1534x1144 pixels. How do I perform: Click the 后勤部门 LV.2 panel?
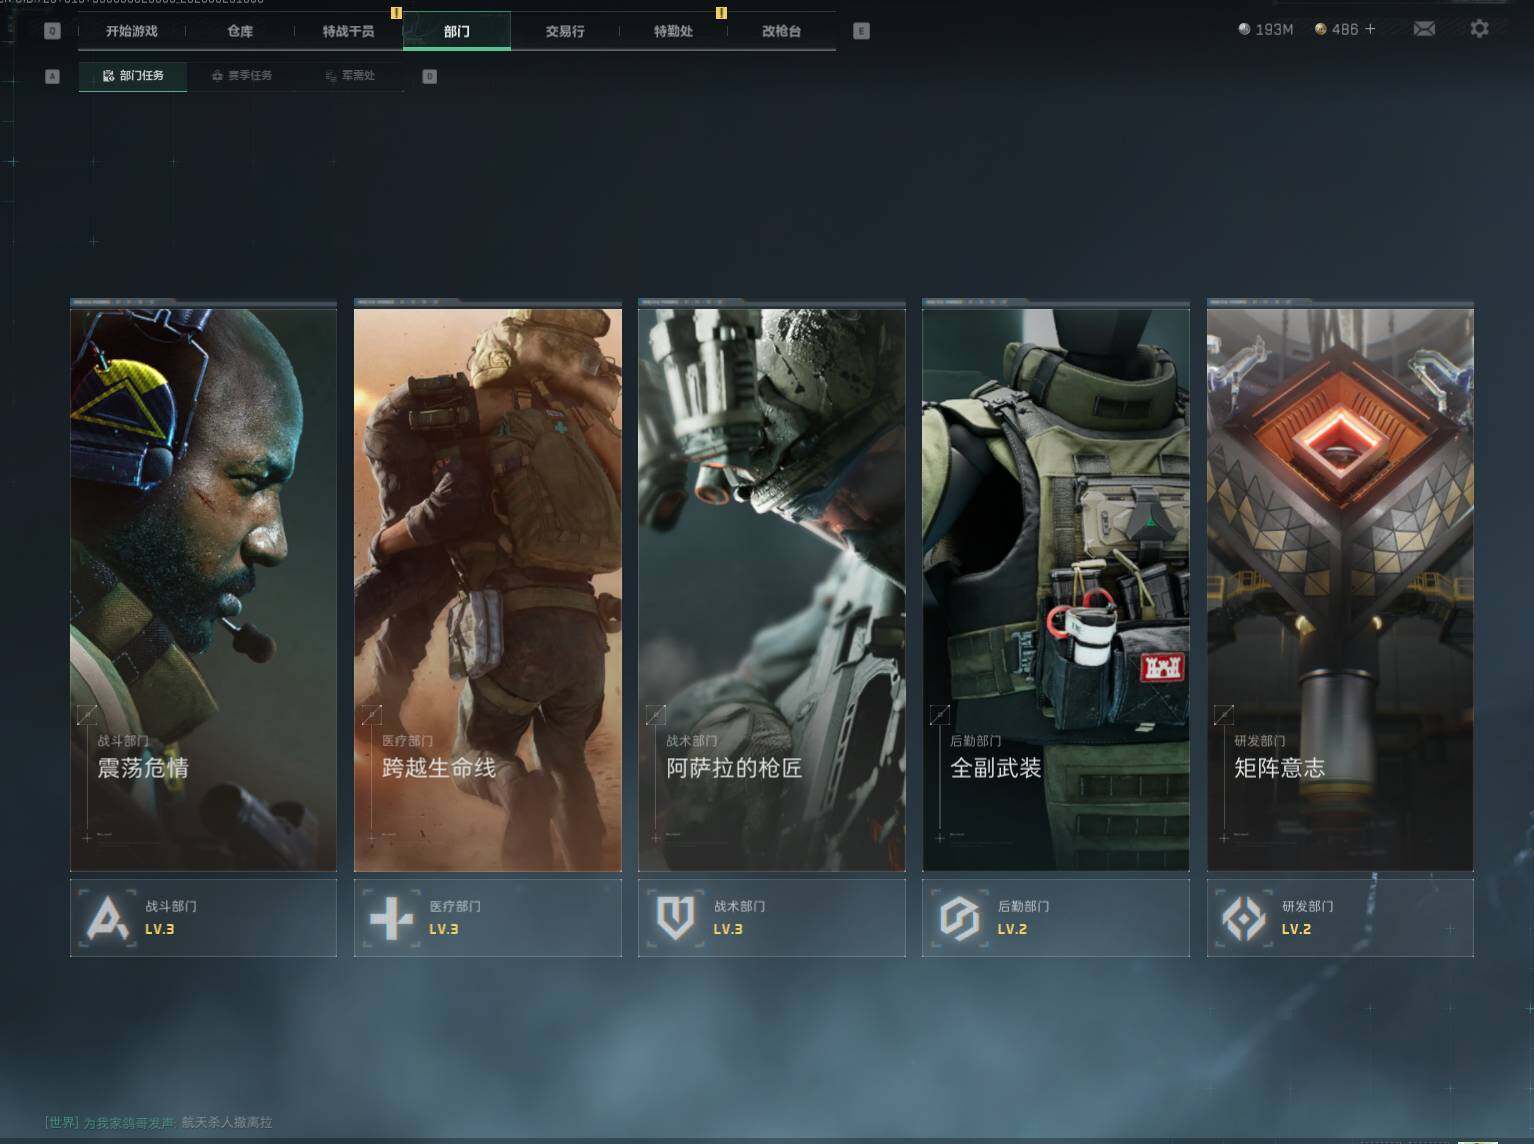1056,918
